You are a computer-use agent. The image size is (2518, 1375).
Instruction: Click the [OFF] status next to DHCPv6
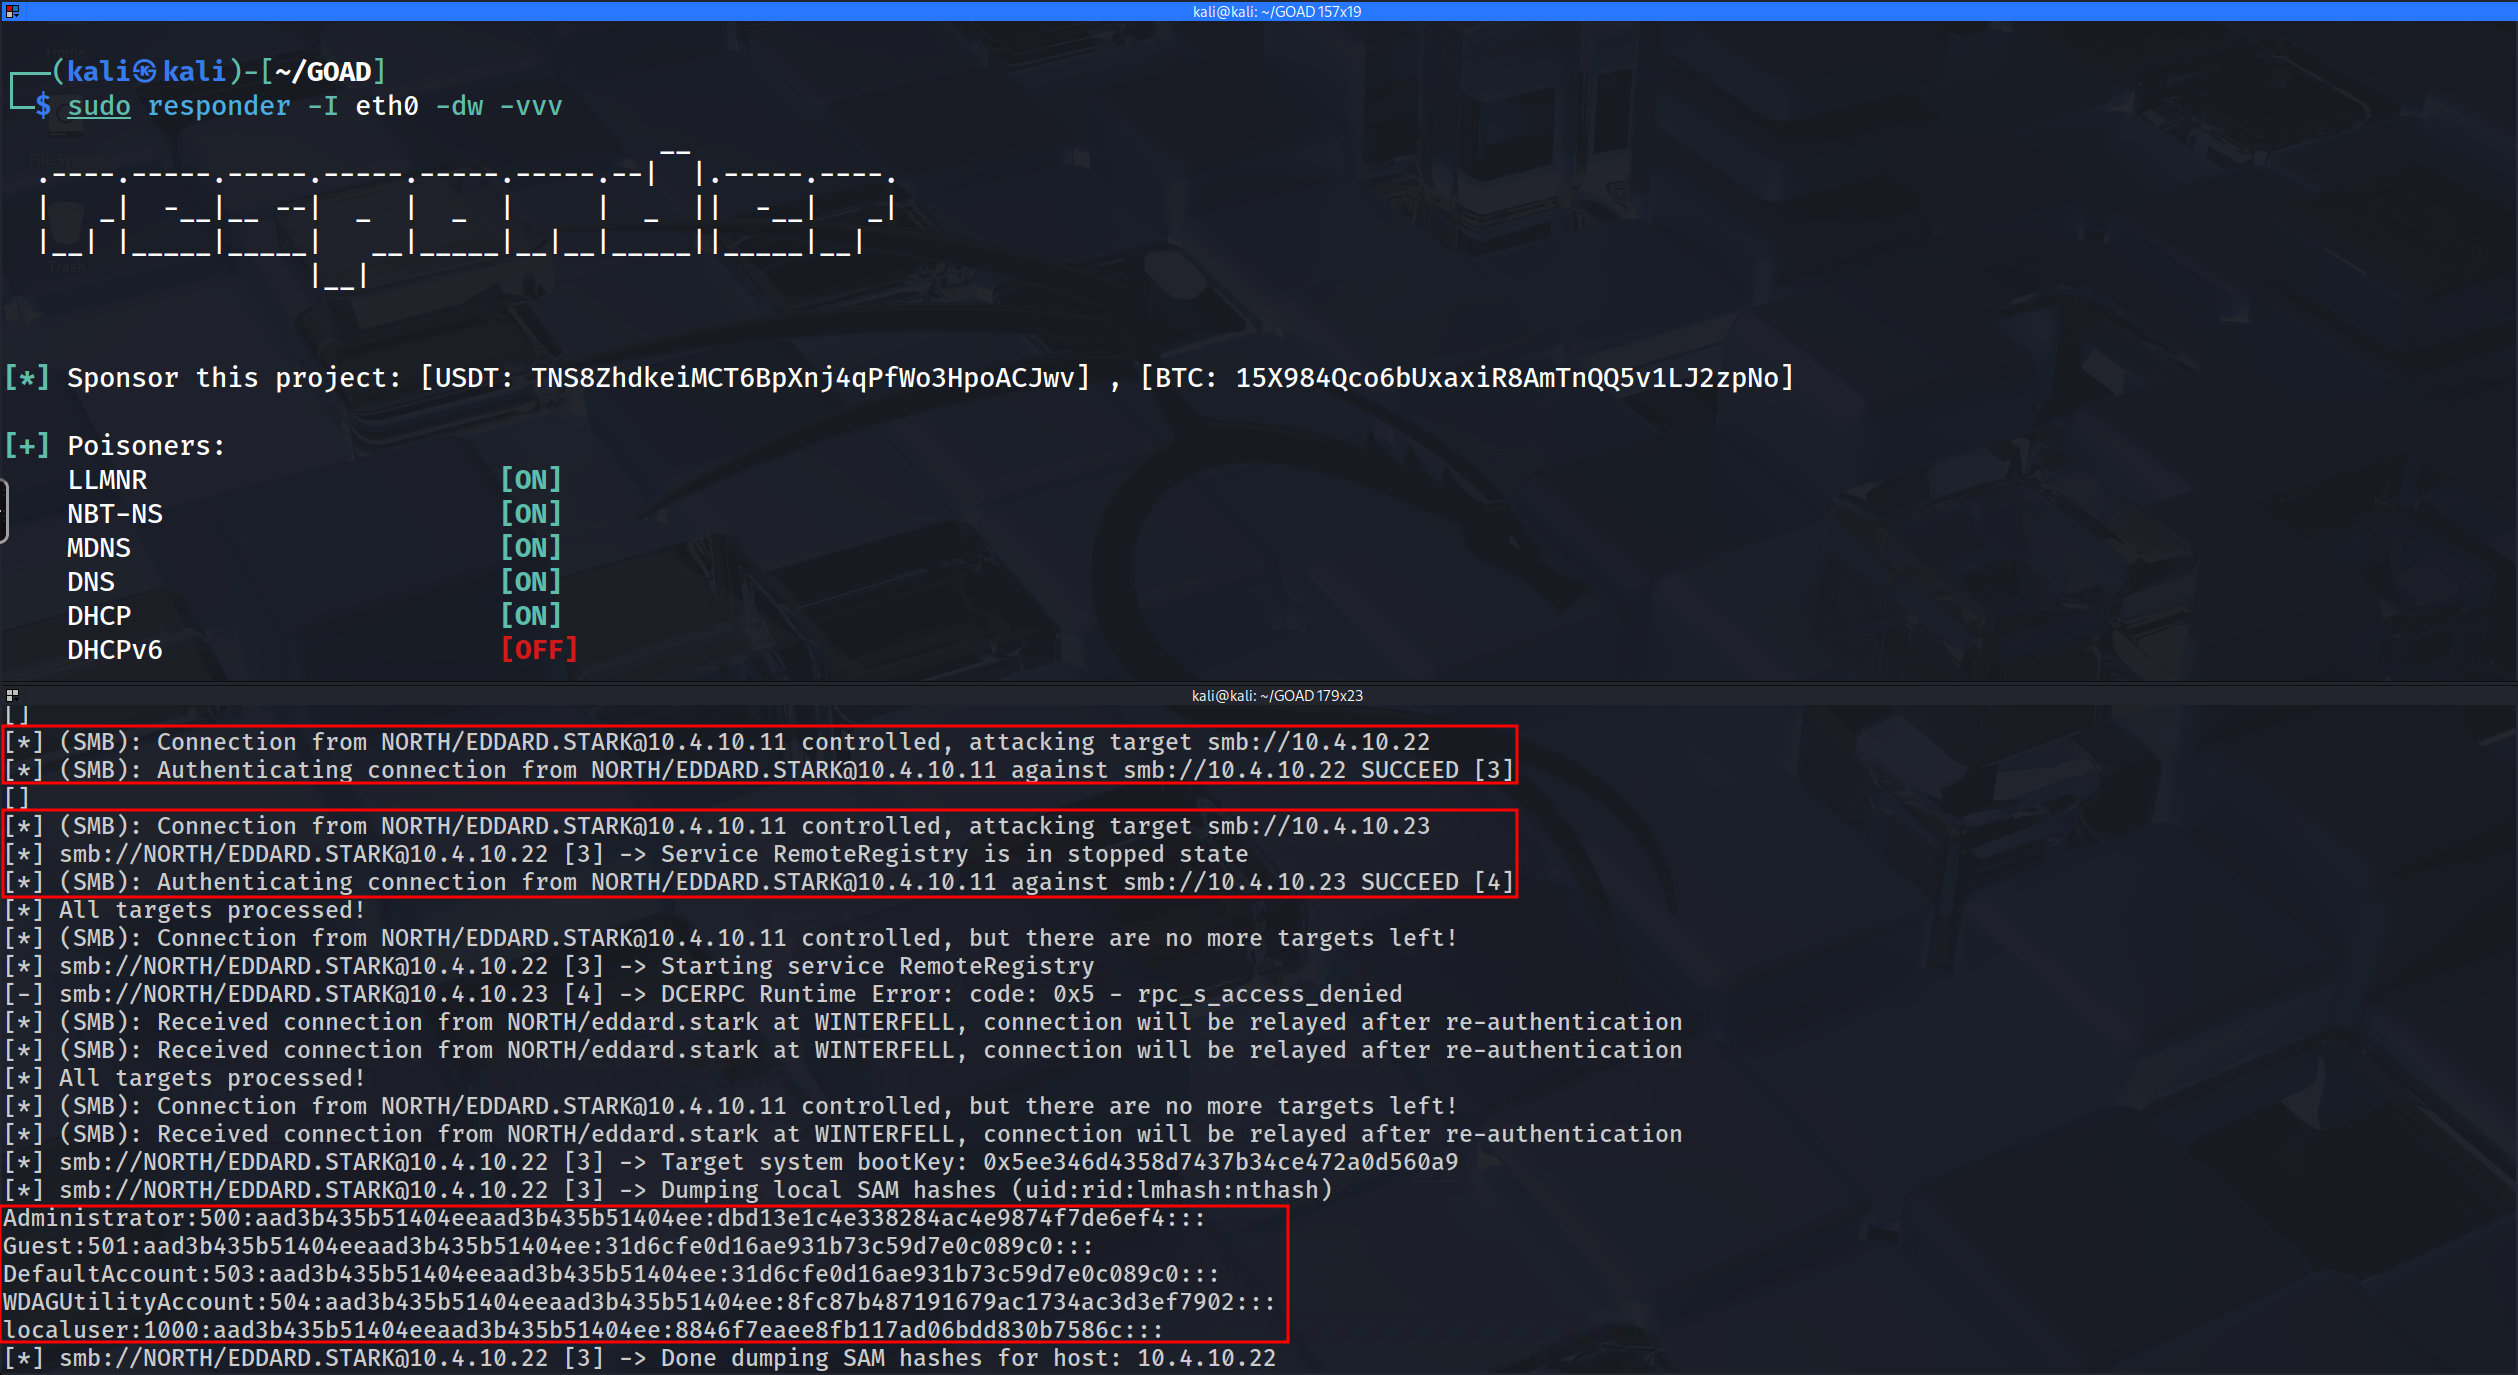coord(539,650)
